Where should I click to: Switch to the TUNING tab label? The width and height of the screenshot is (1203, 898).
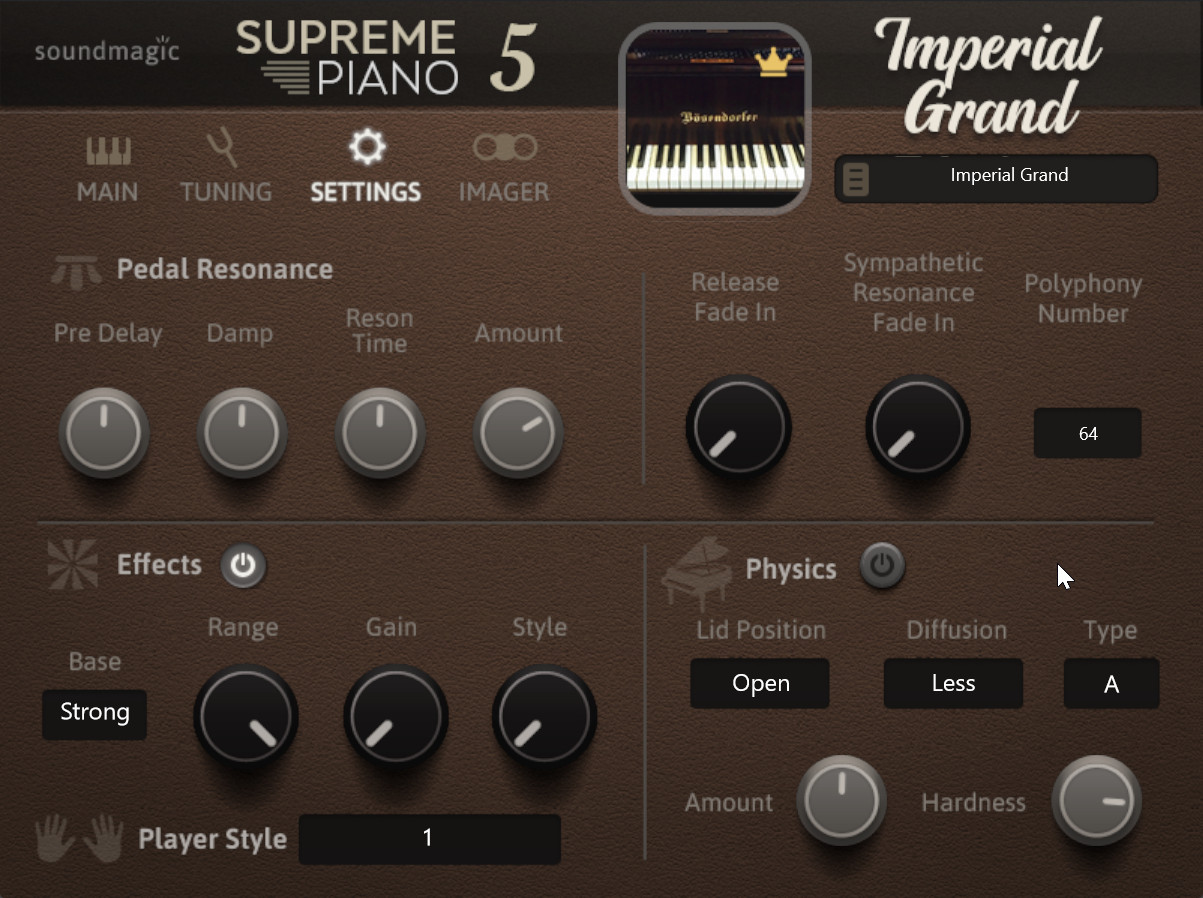coord(226,192)
